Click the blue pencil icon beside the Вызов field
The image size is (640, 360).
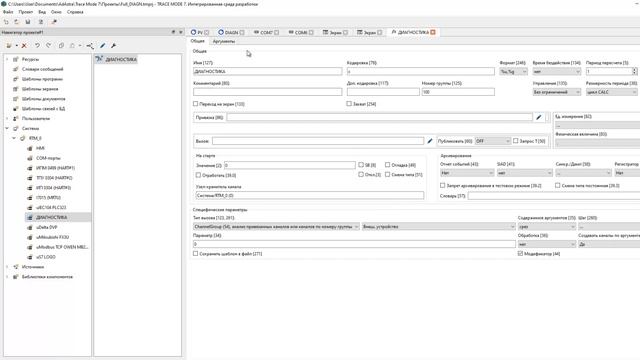(430, 141)
